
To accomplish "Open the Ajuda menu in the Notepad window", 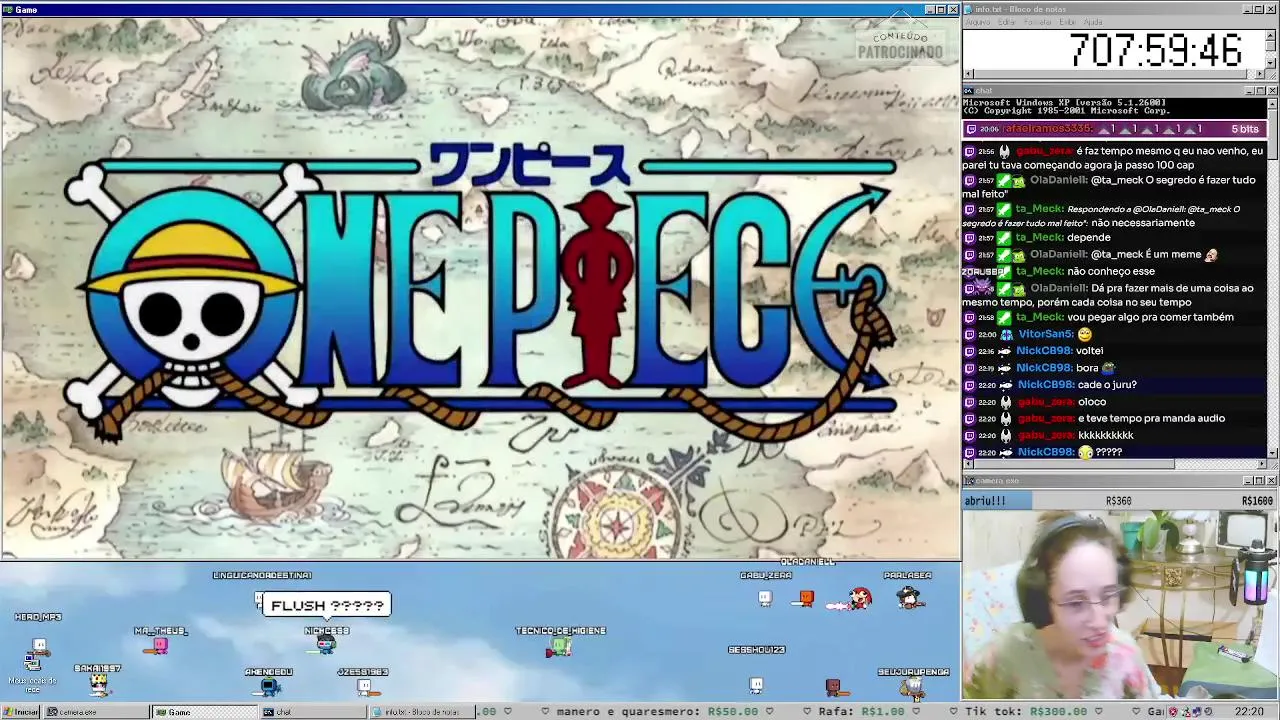I will click(1093, 22).
